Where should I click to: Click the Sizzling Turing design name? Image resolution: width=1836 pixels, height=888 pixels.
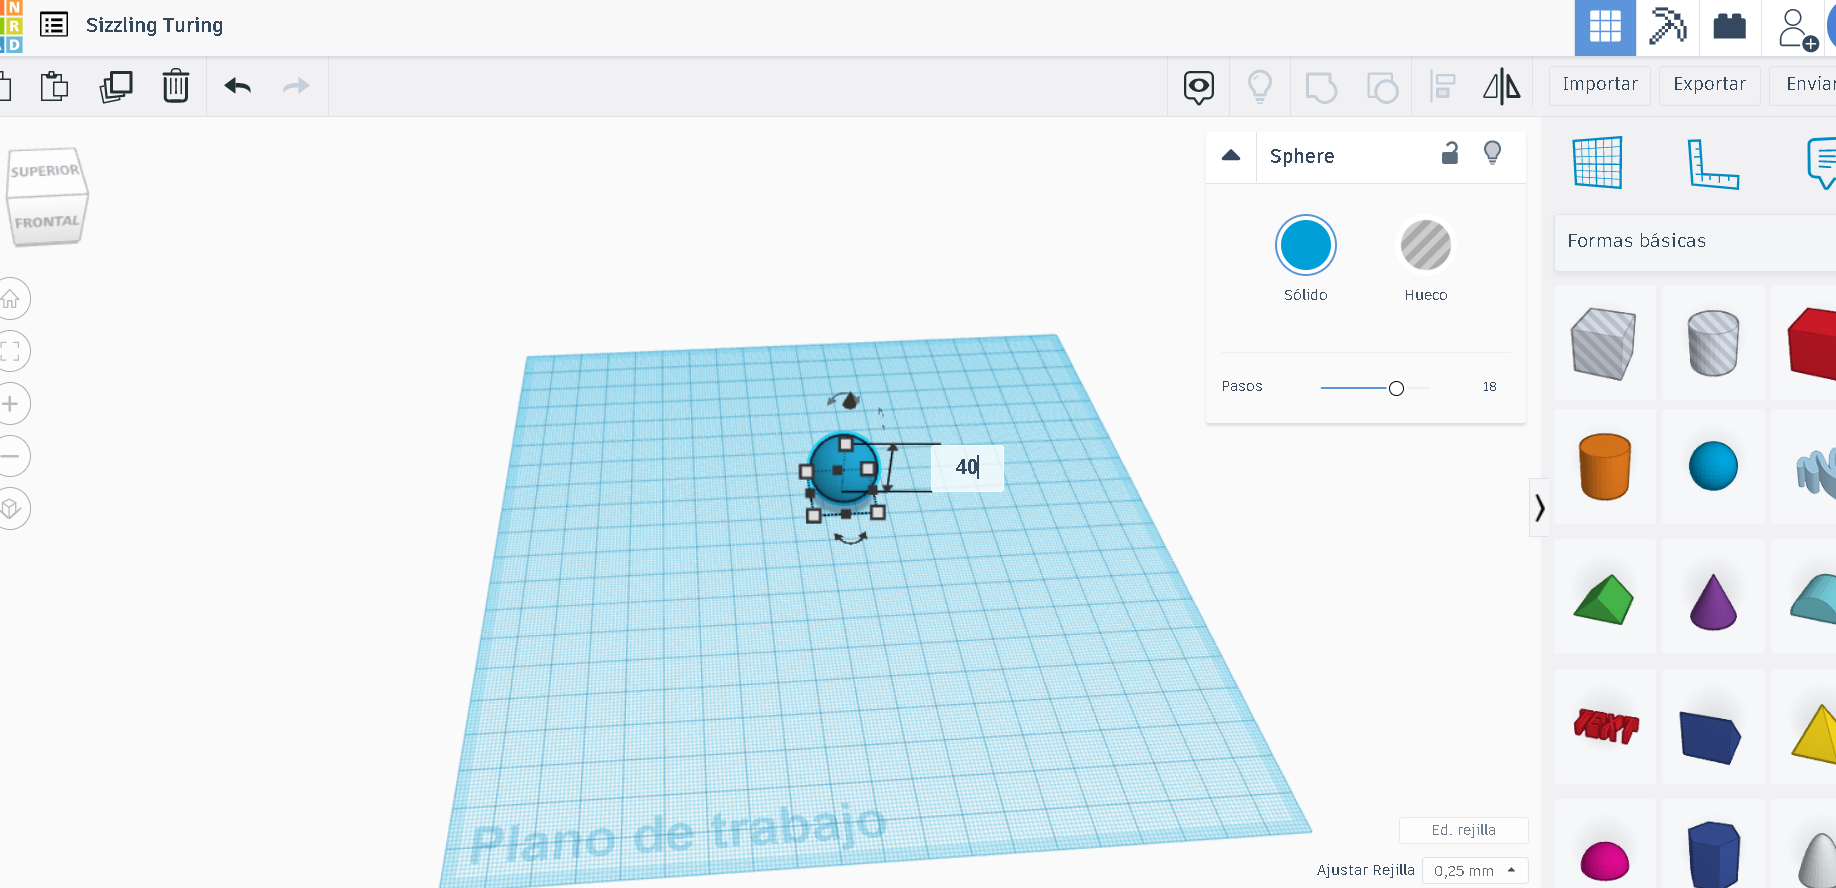coord(155,25)
